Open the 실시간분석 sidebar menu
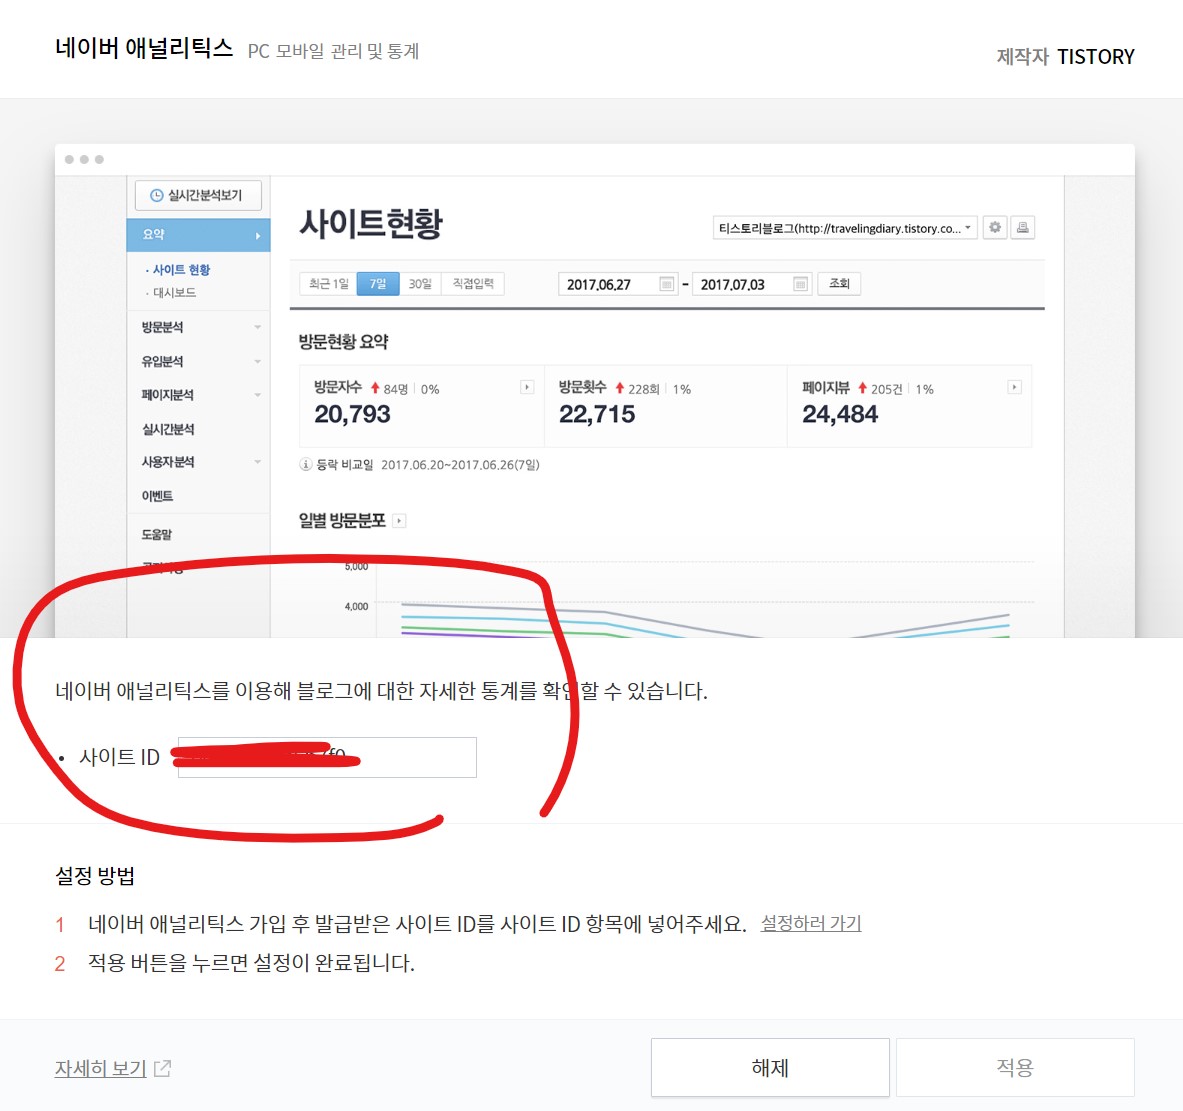This screenshot has width=1183, height=1111. 167,428
